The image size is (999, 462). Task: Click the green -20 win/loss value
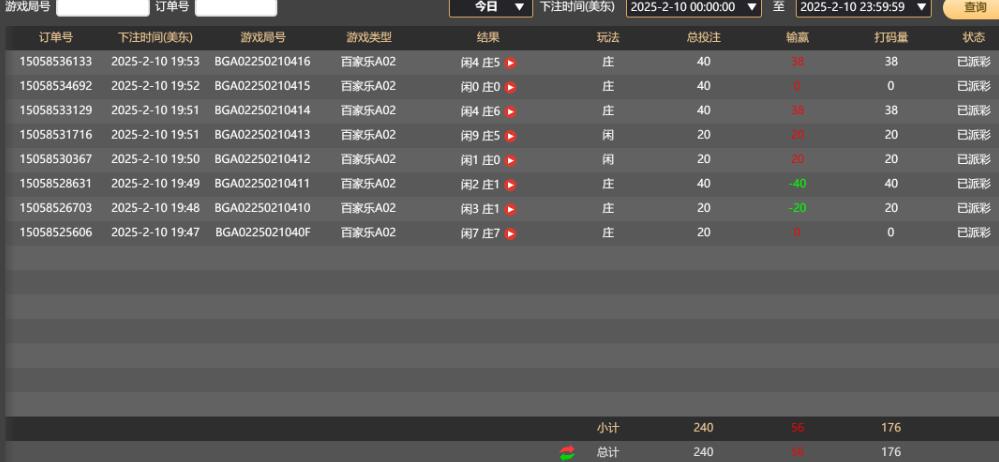click(797, 208)
